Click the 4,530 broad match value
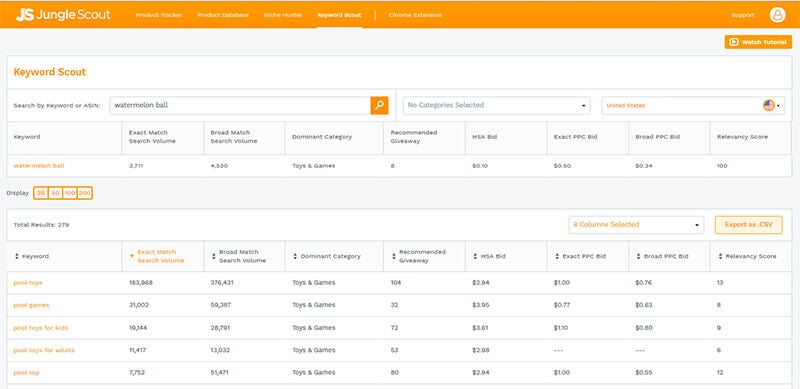Image resolution: width=800 pixels, height=389 pixels. [219, 166]
